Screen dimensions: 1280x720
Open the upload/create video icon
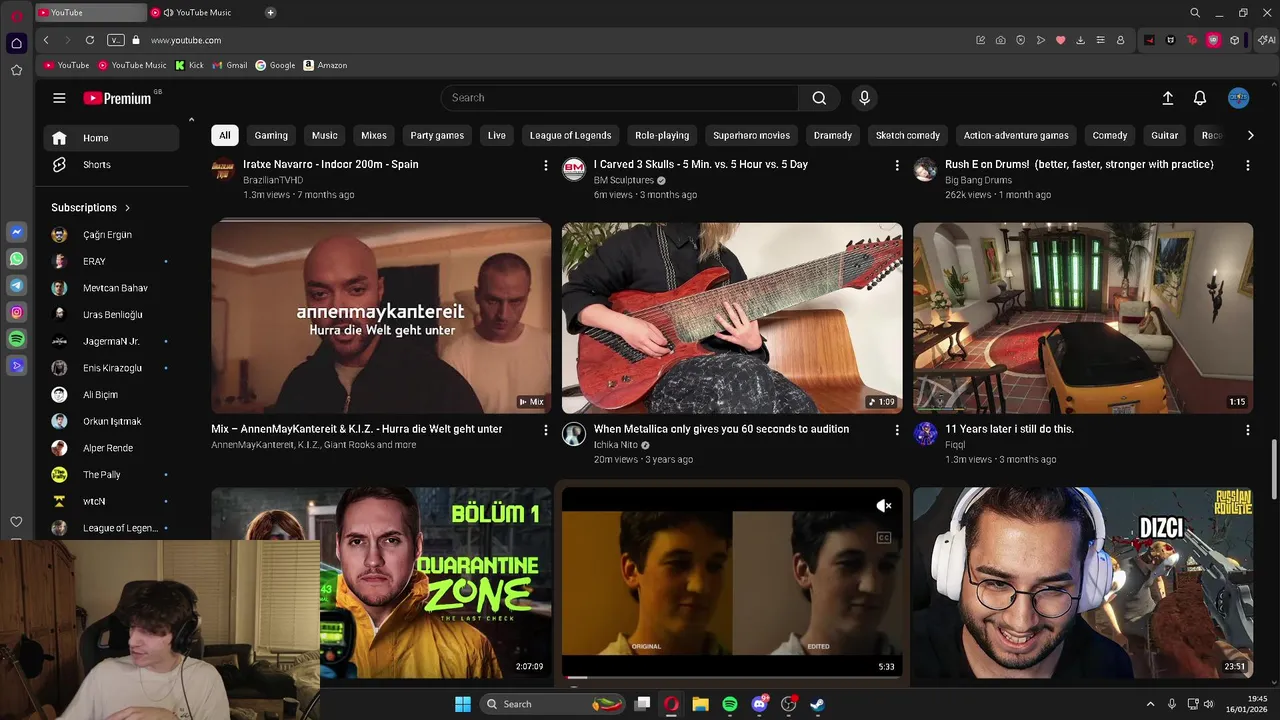click(x=1167, y=98)
